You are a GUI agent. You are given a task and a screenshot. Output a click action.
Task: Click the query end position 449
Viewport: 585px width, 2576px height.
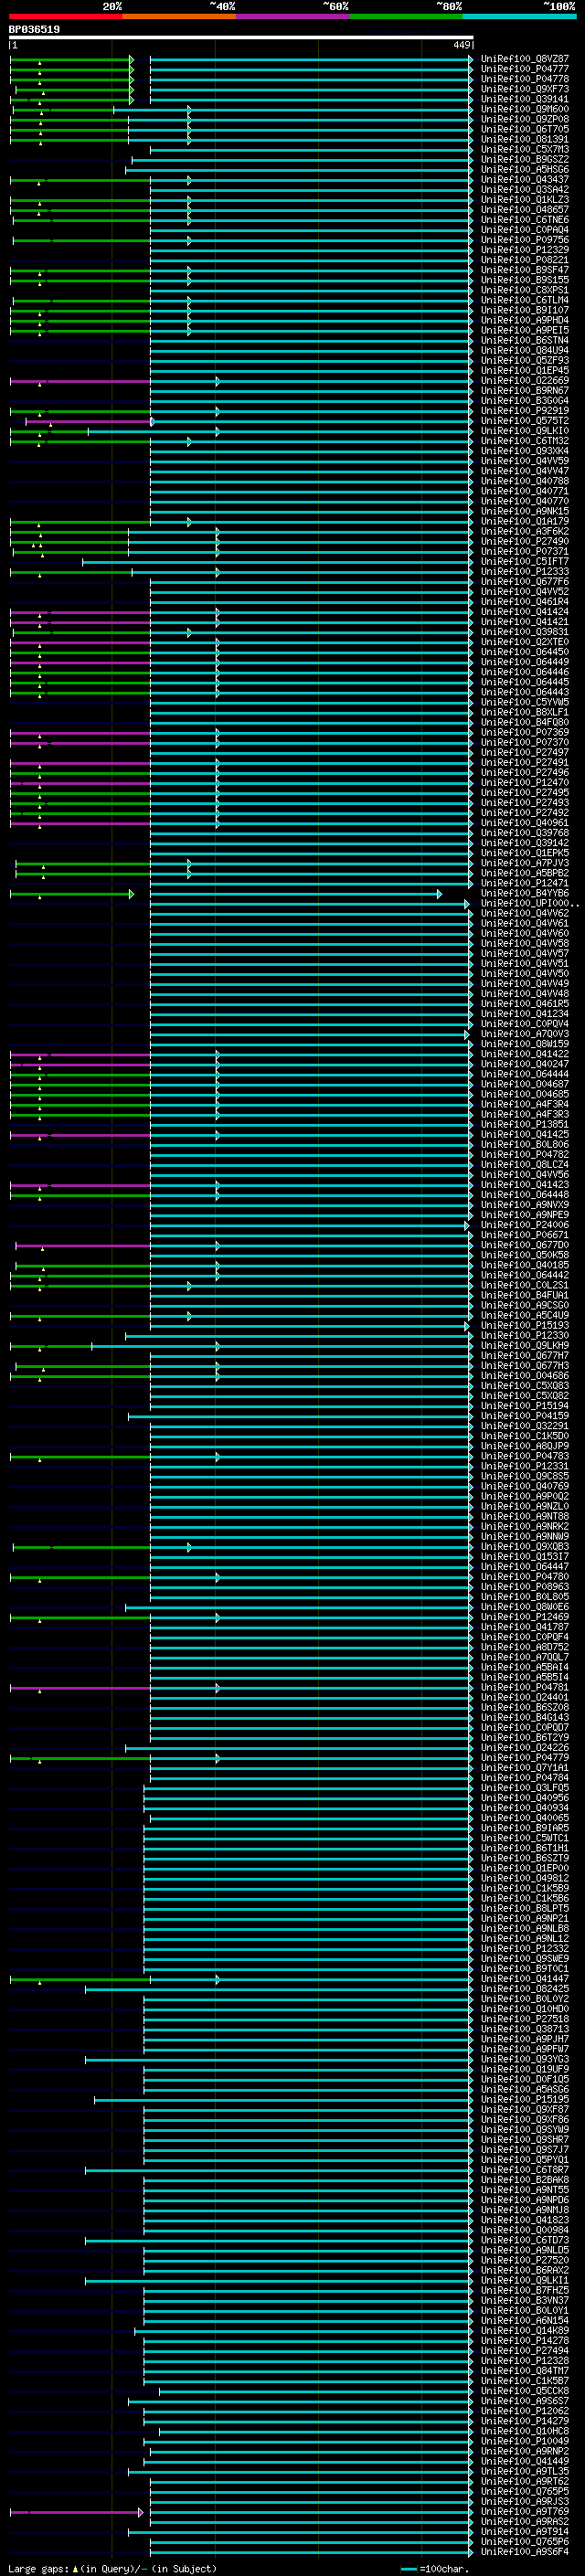[x=461, y=45]
